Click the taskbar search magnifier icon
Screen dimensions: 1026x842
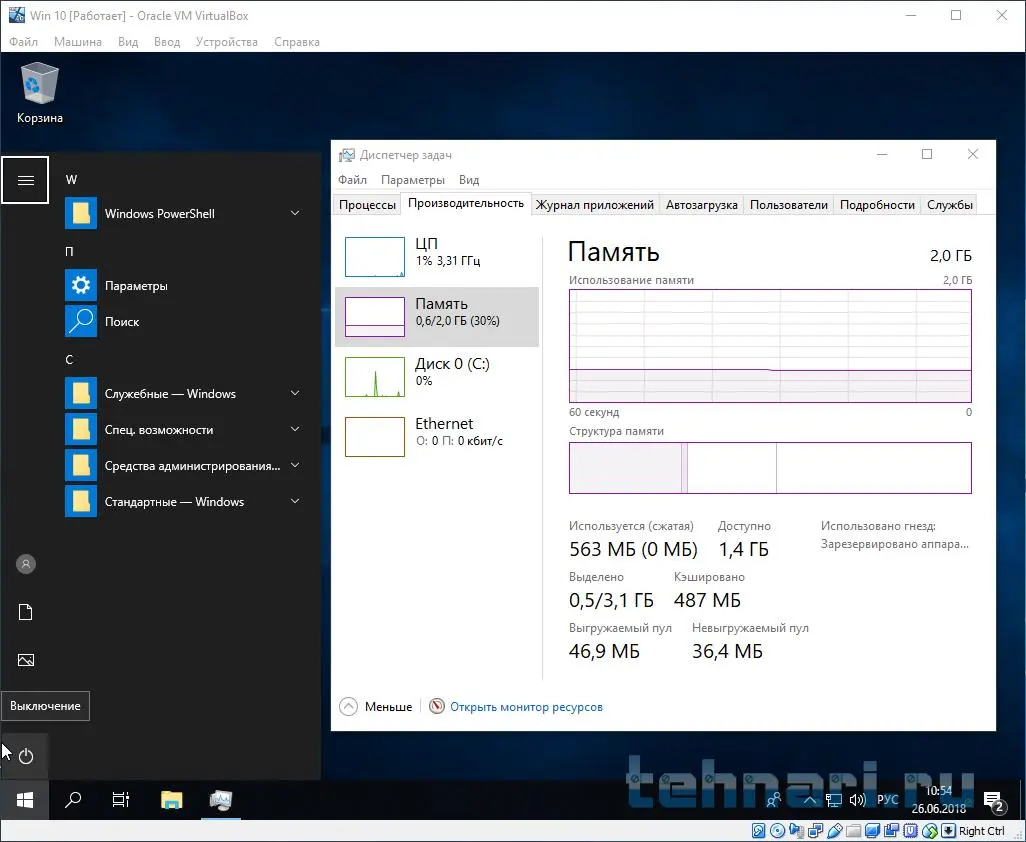point(73,799)
